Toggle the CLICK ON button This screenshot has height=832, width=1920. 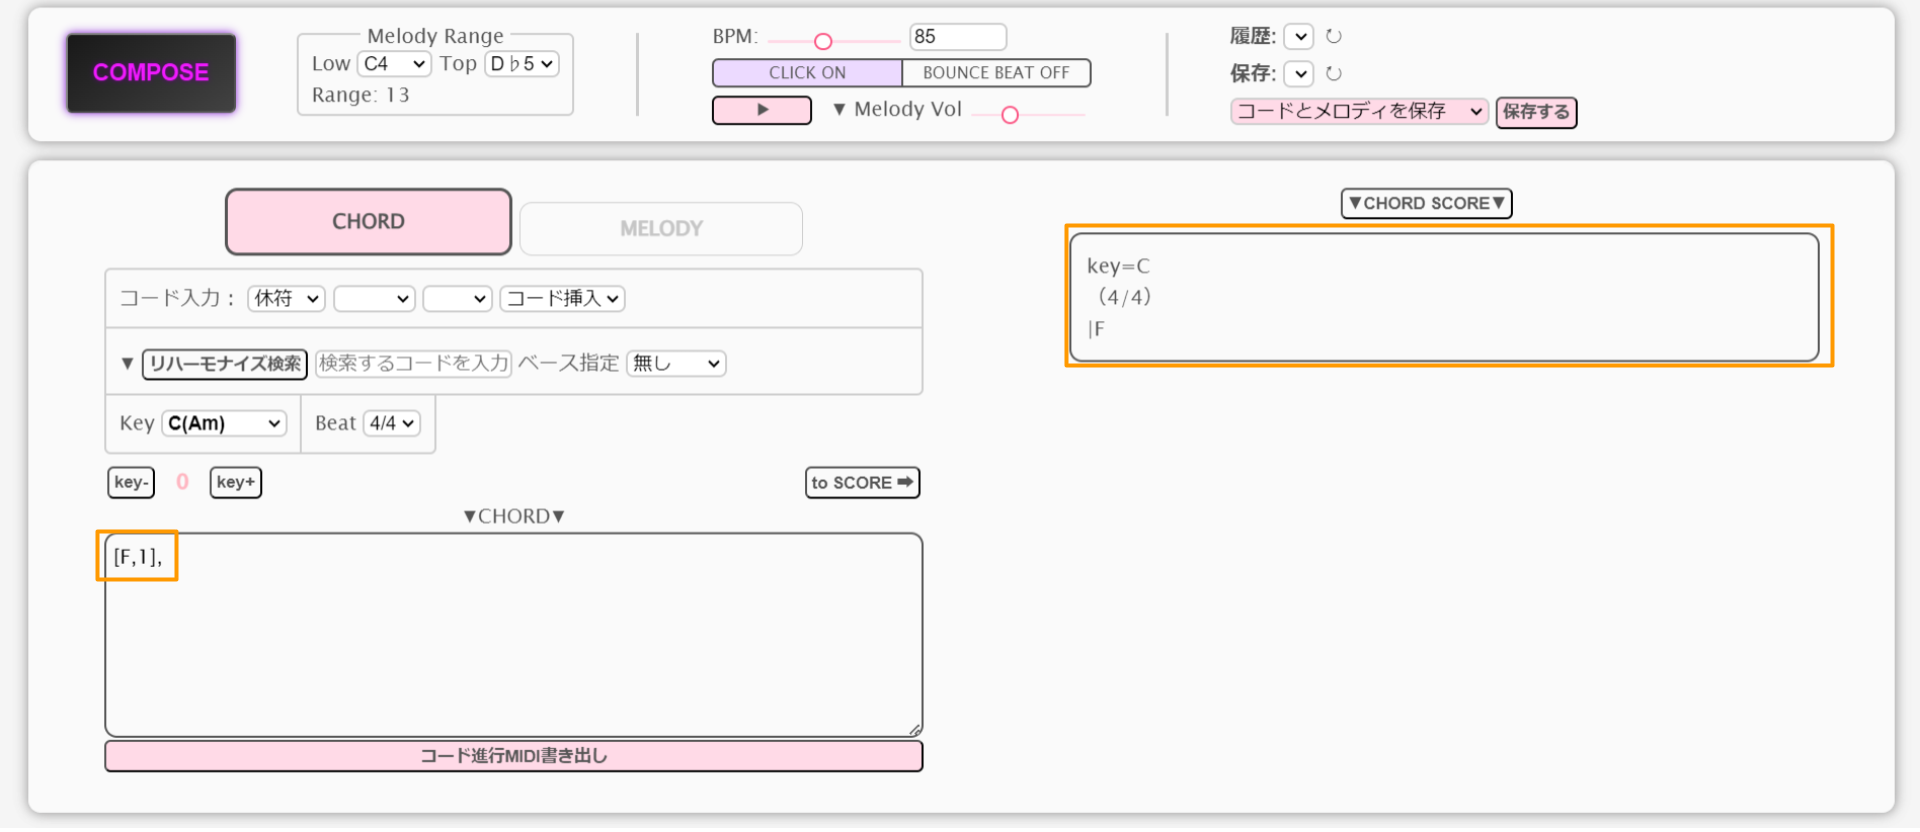[807, 73]
